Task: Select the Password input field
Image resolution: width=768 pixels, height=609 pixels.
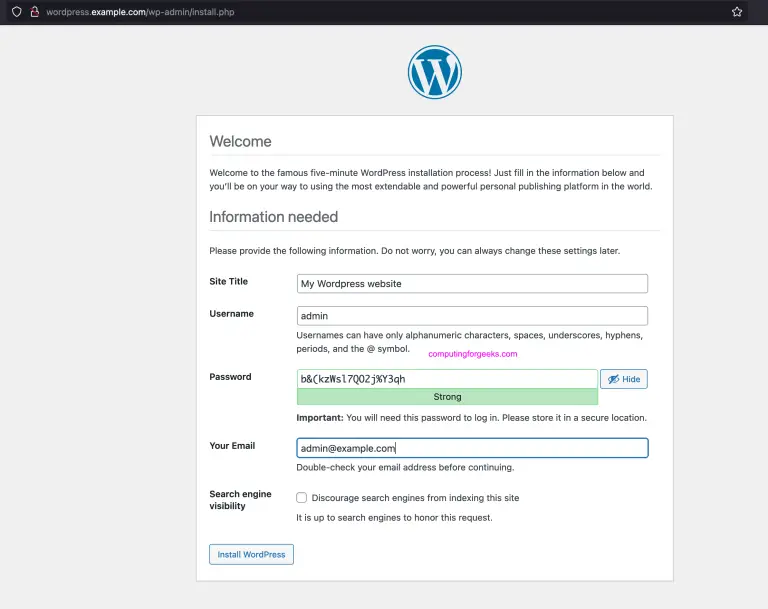Action: tap(447, 379)
